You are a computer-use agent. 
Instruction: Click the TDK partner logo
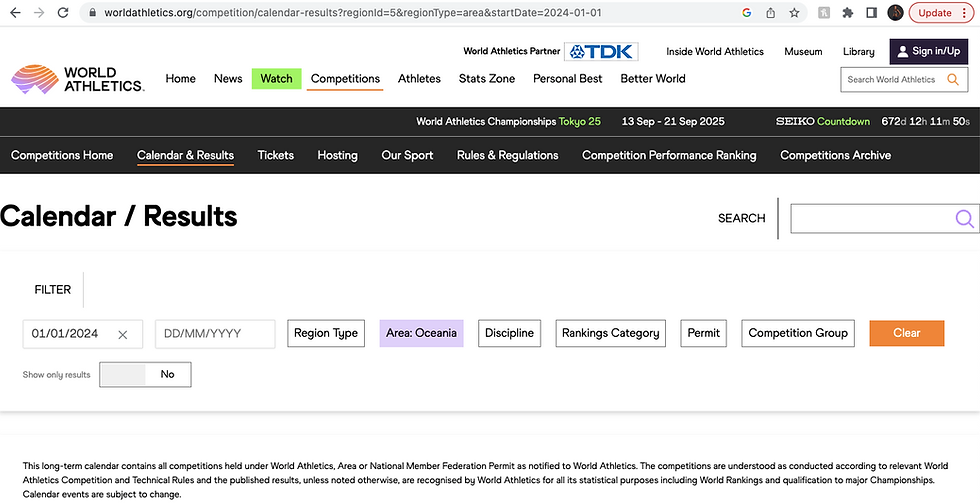(601, 51)
